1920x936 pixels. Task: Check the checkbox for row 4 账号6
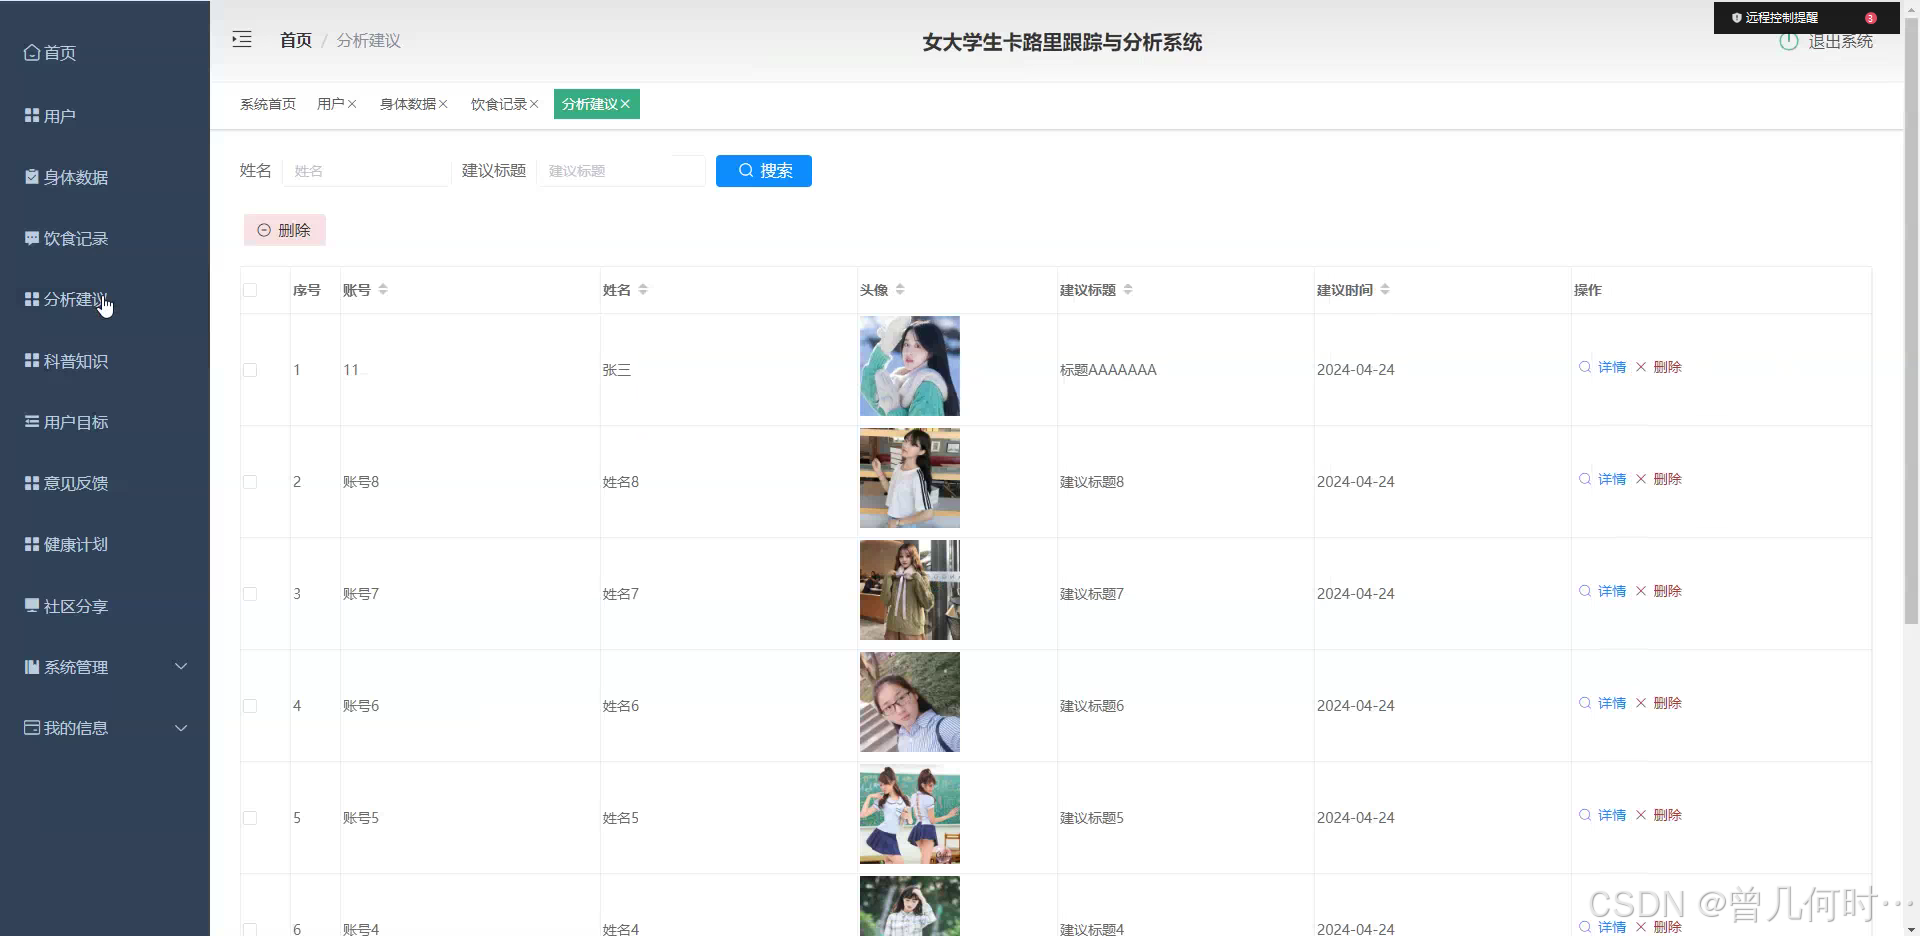[x=250, y=706]
